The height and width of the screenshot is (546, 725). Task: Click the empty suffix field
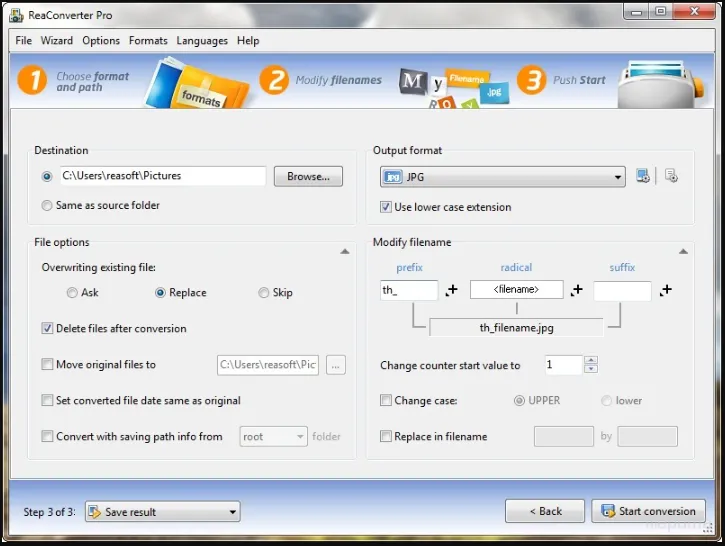pos(622,291)
